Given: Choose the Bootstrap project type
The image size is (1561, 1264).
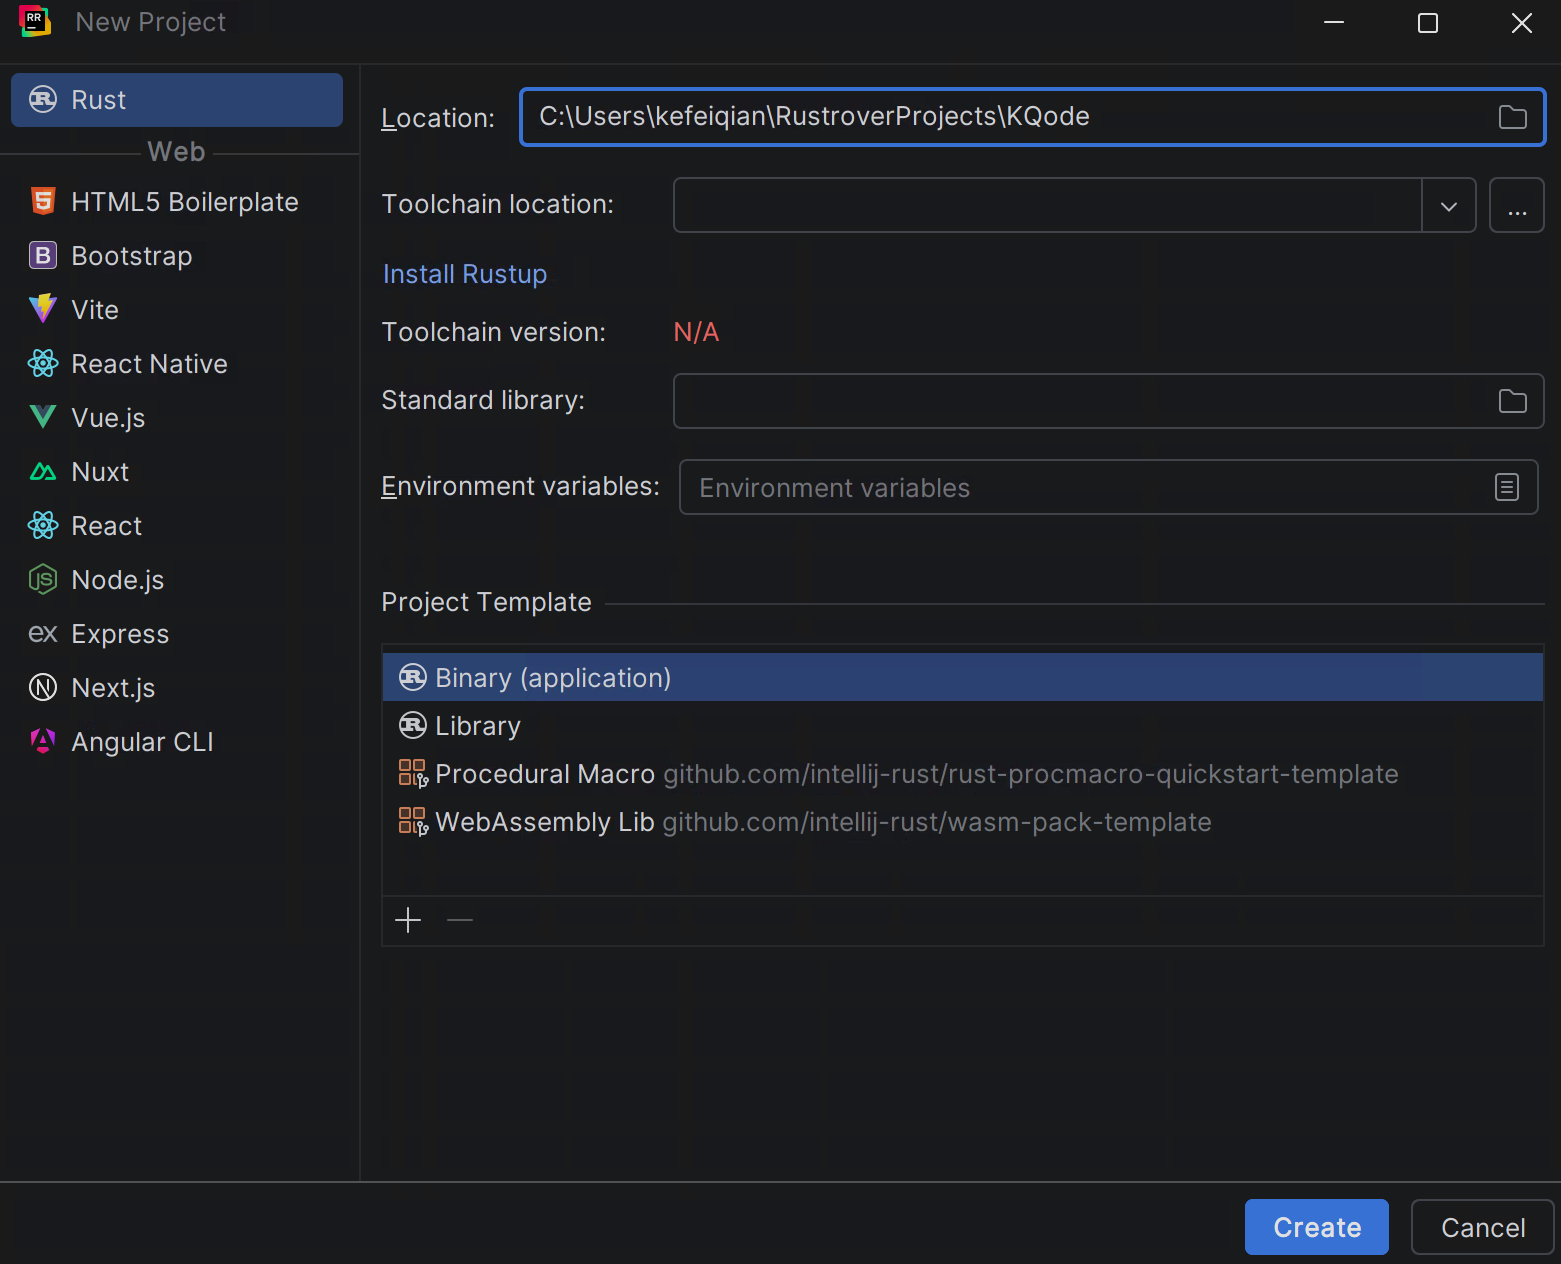Looking at the screenshot, I should tap(177, 256).
